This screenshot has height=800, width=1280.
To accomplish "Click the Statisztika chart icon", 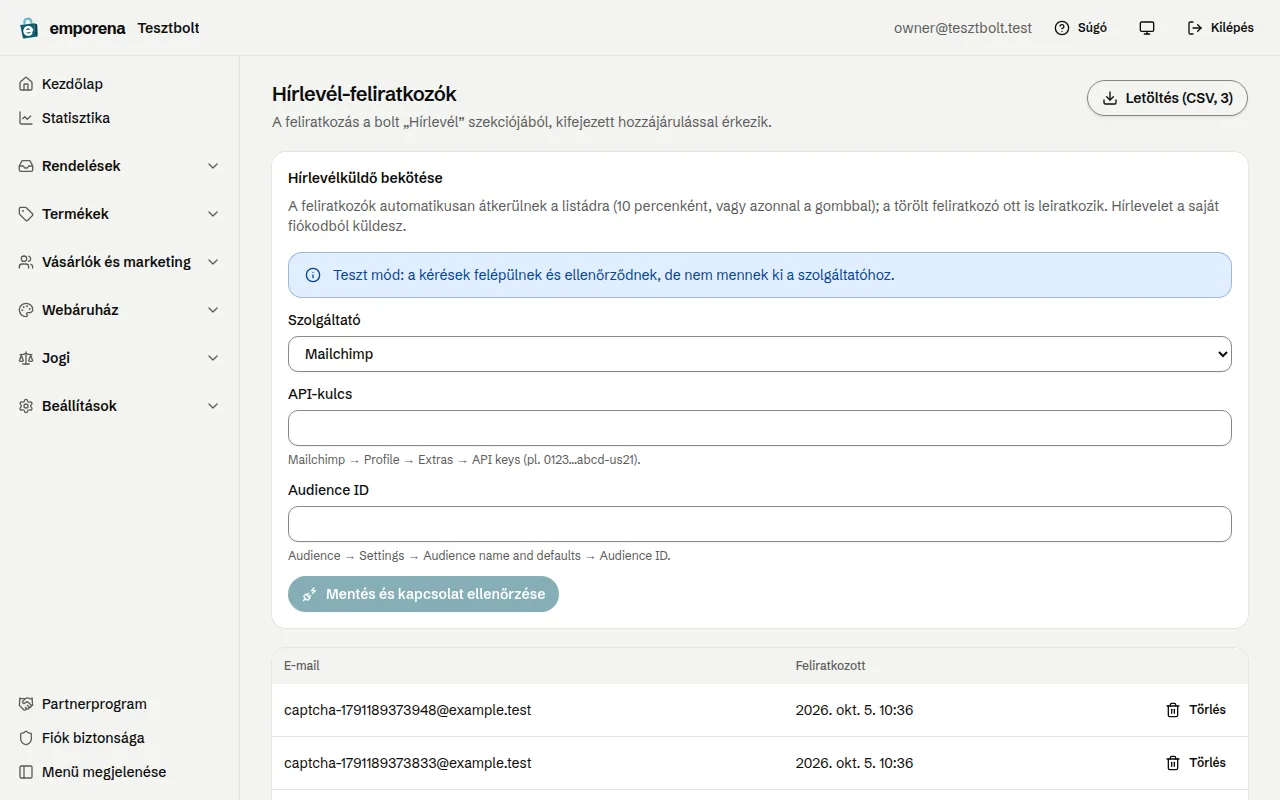I will coord(26,118).
